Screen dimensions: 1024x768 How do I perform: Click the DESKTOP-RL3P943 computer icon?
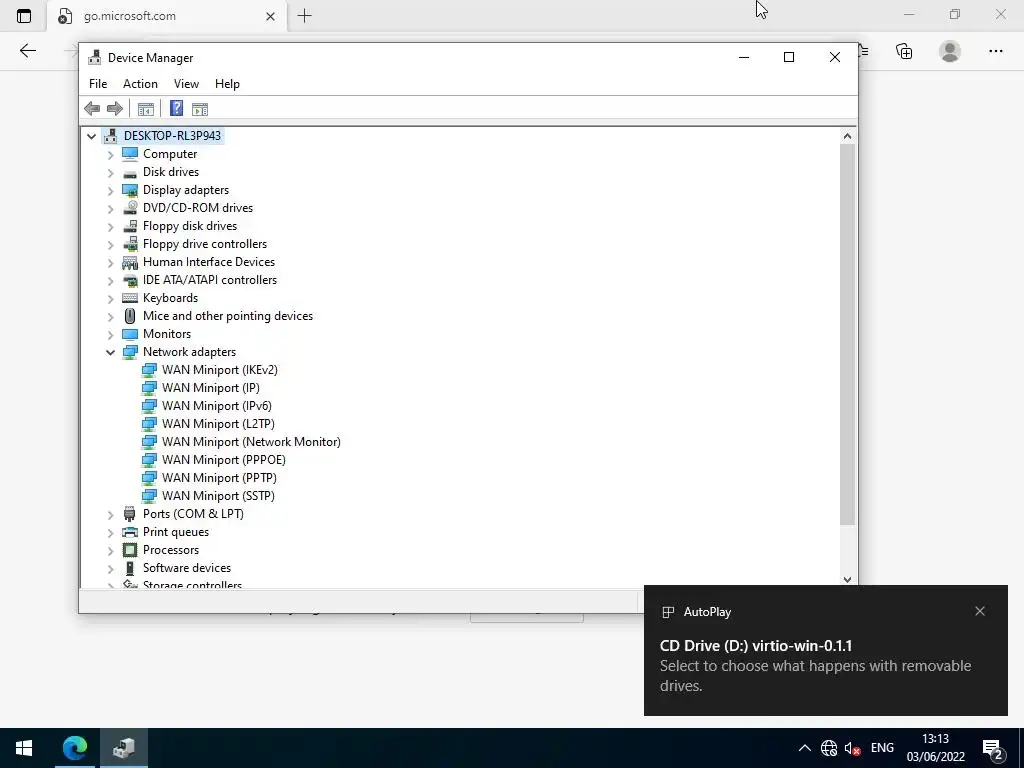[x=110, y=136]
